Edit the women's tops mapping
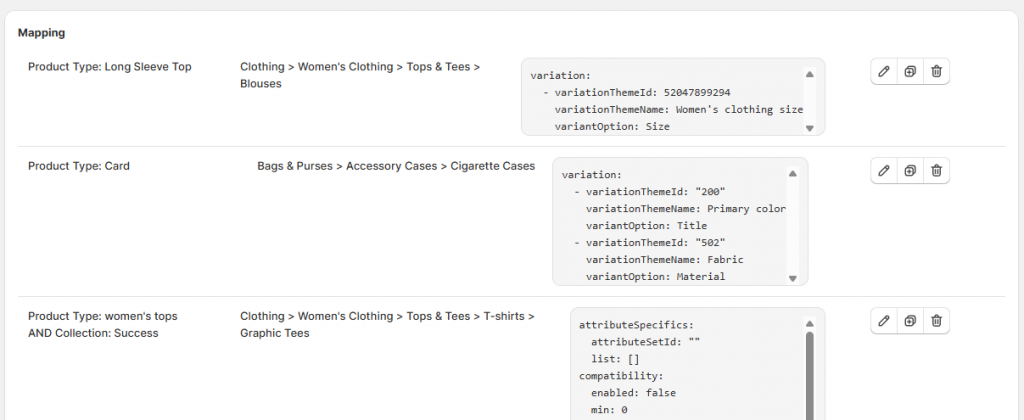 pyautogui.click(x=884, y=321)
